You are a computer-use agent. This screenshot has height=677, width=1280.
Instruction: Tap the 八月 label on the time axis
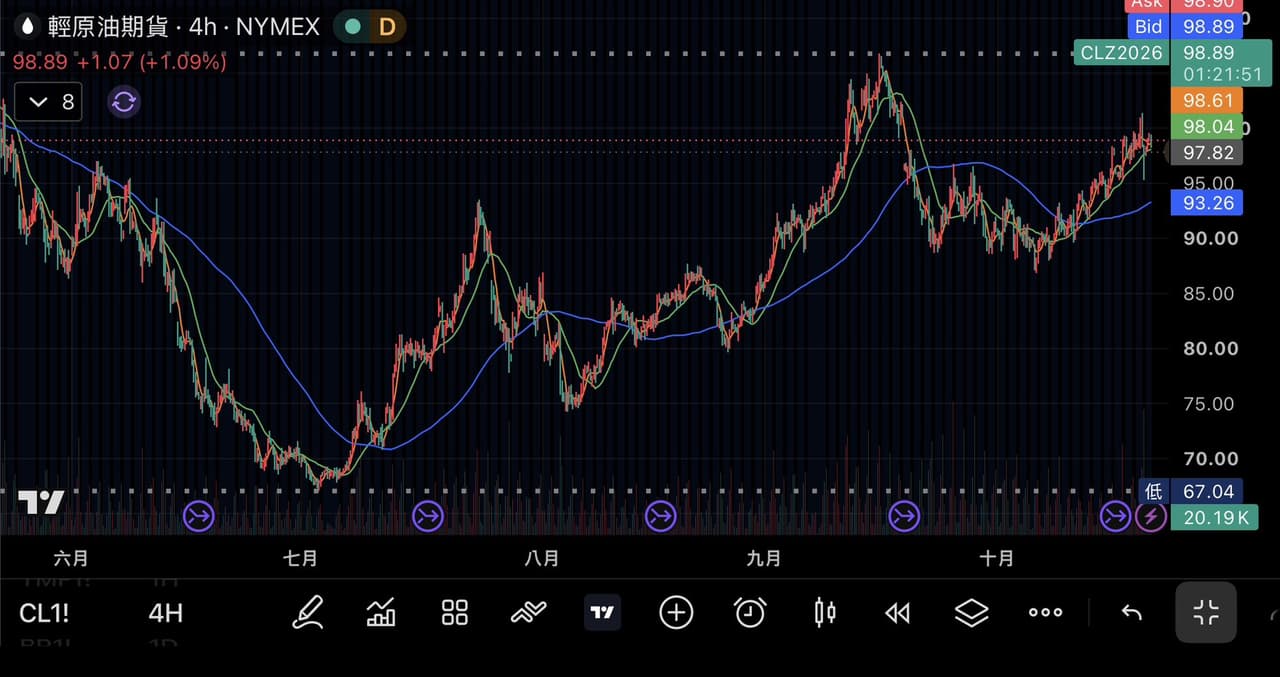point(541,559)
